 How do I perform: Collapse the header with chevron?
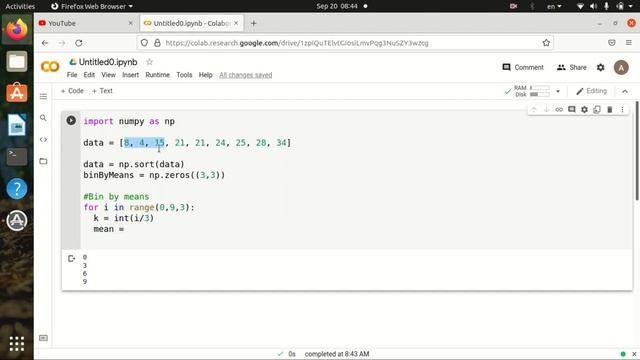pyautogui.click(x=625, y=91)
